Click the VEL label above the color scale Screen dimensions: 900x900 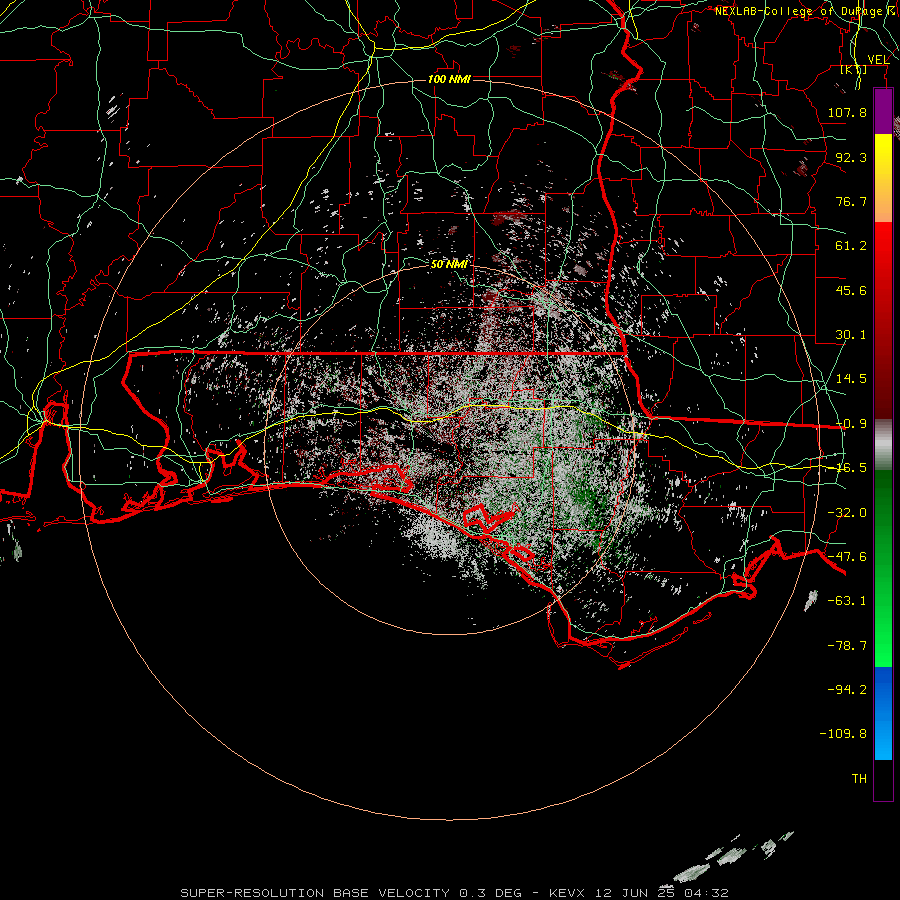878,60
